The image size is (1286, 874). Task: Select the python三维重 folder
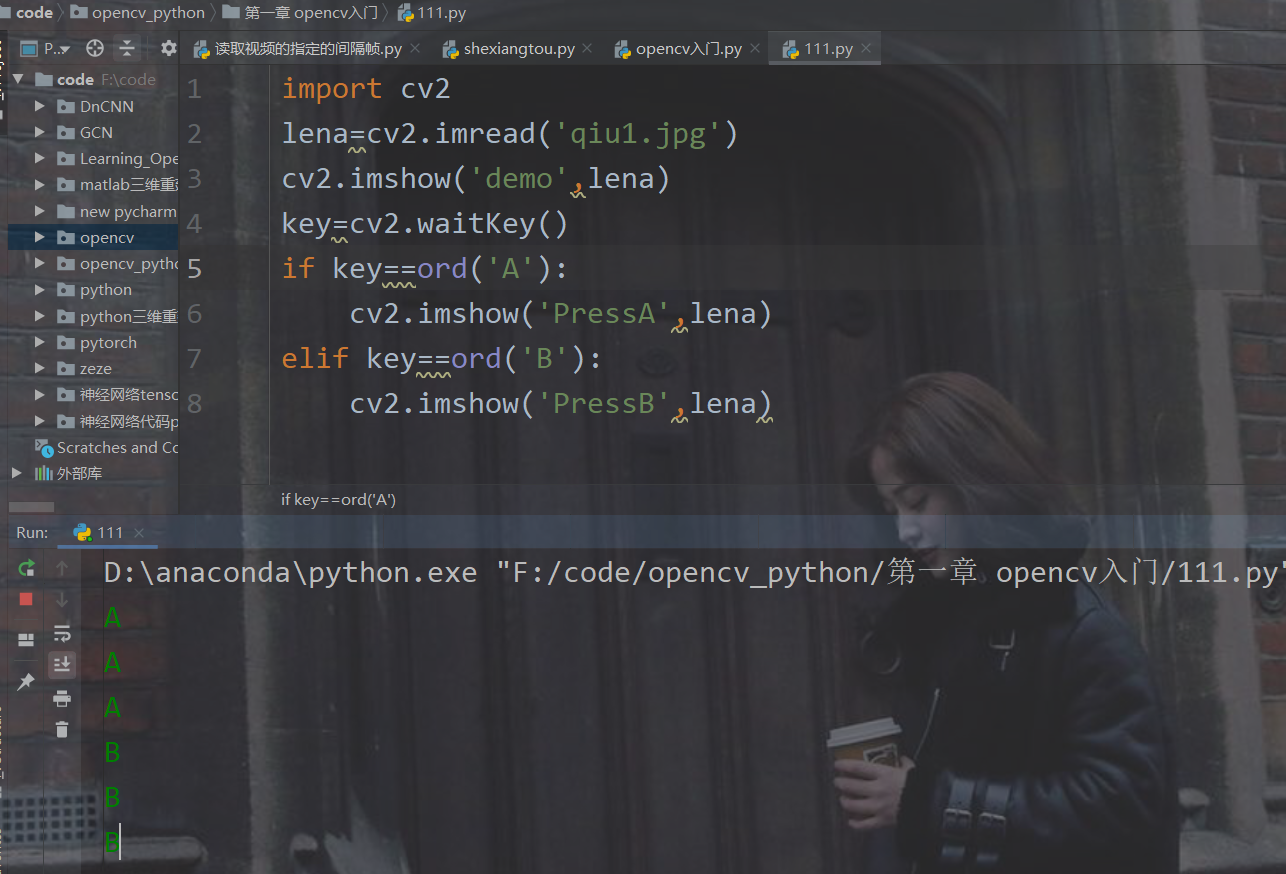click(129, 316)
